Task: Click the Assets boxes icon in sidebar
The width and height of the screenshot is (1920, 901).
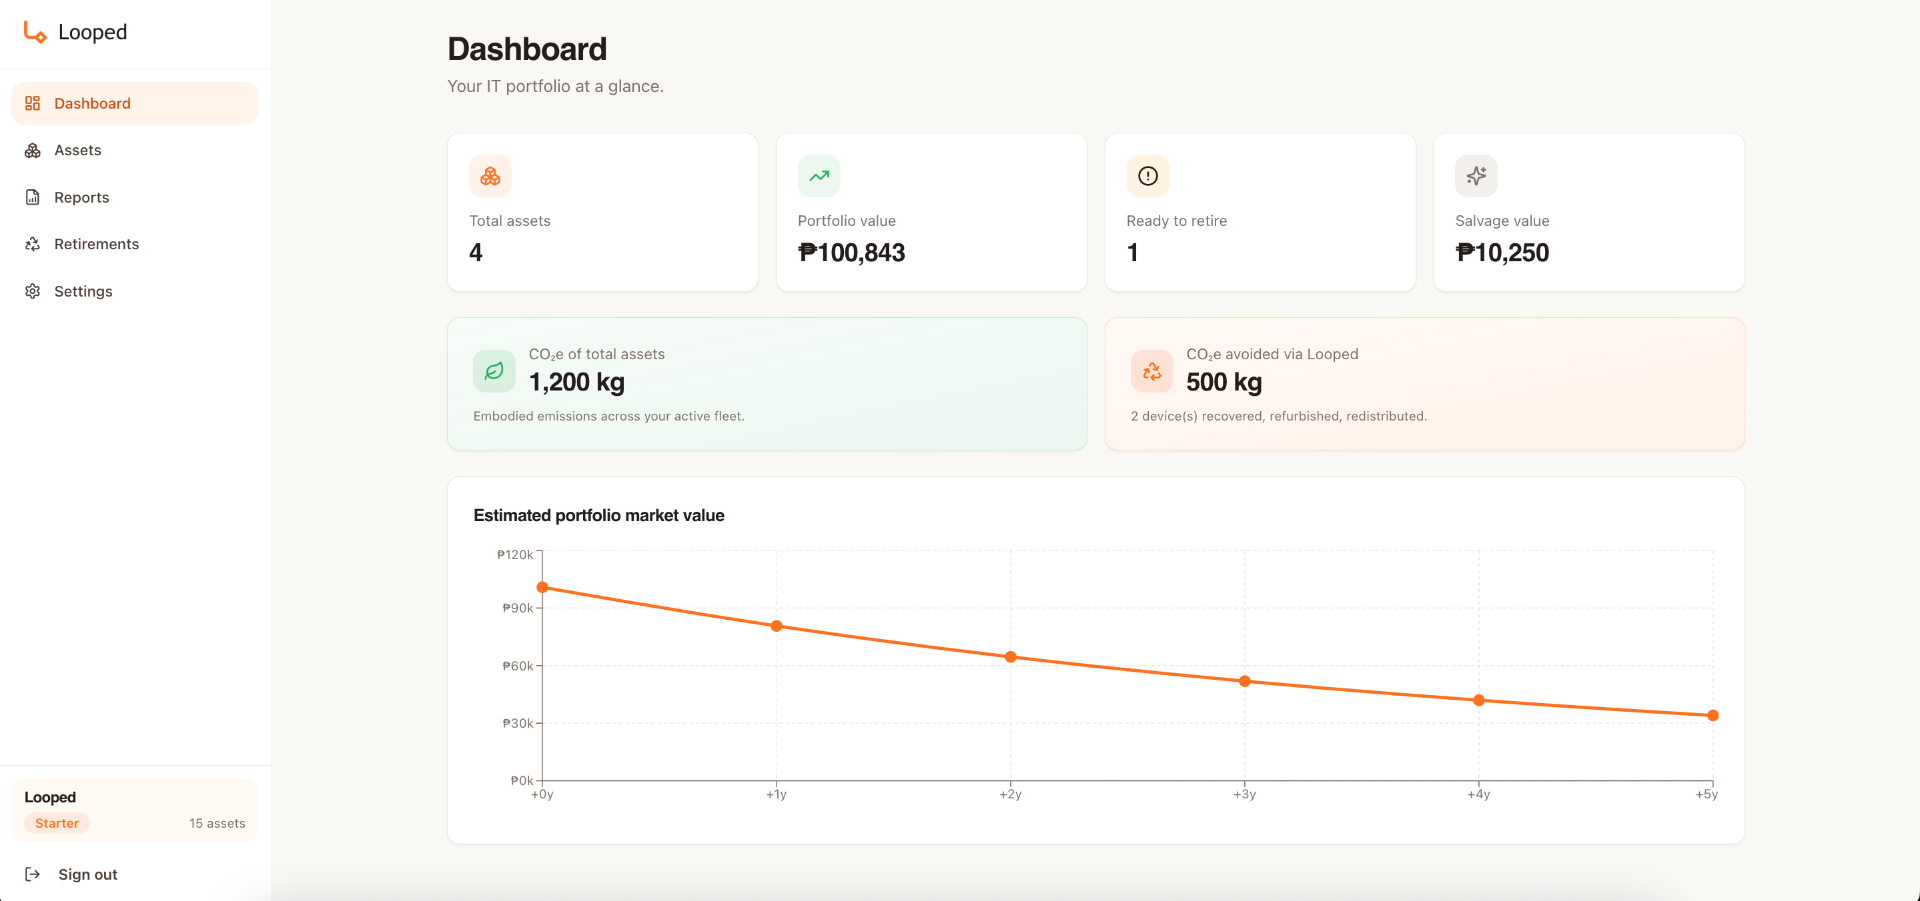Action: coord(33,150)
